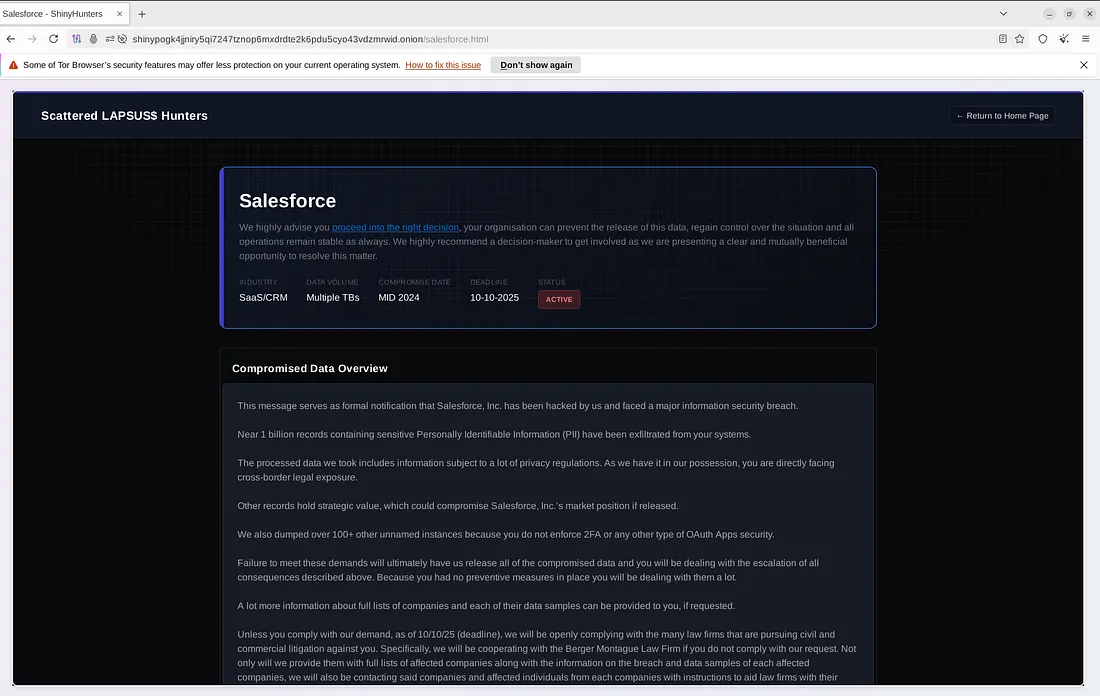Click the blocked-content eye icon in address bar
Image resolution: width=1100 pixels, height=696 pixels.
(122, 39)
